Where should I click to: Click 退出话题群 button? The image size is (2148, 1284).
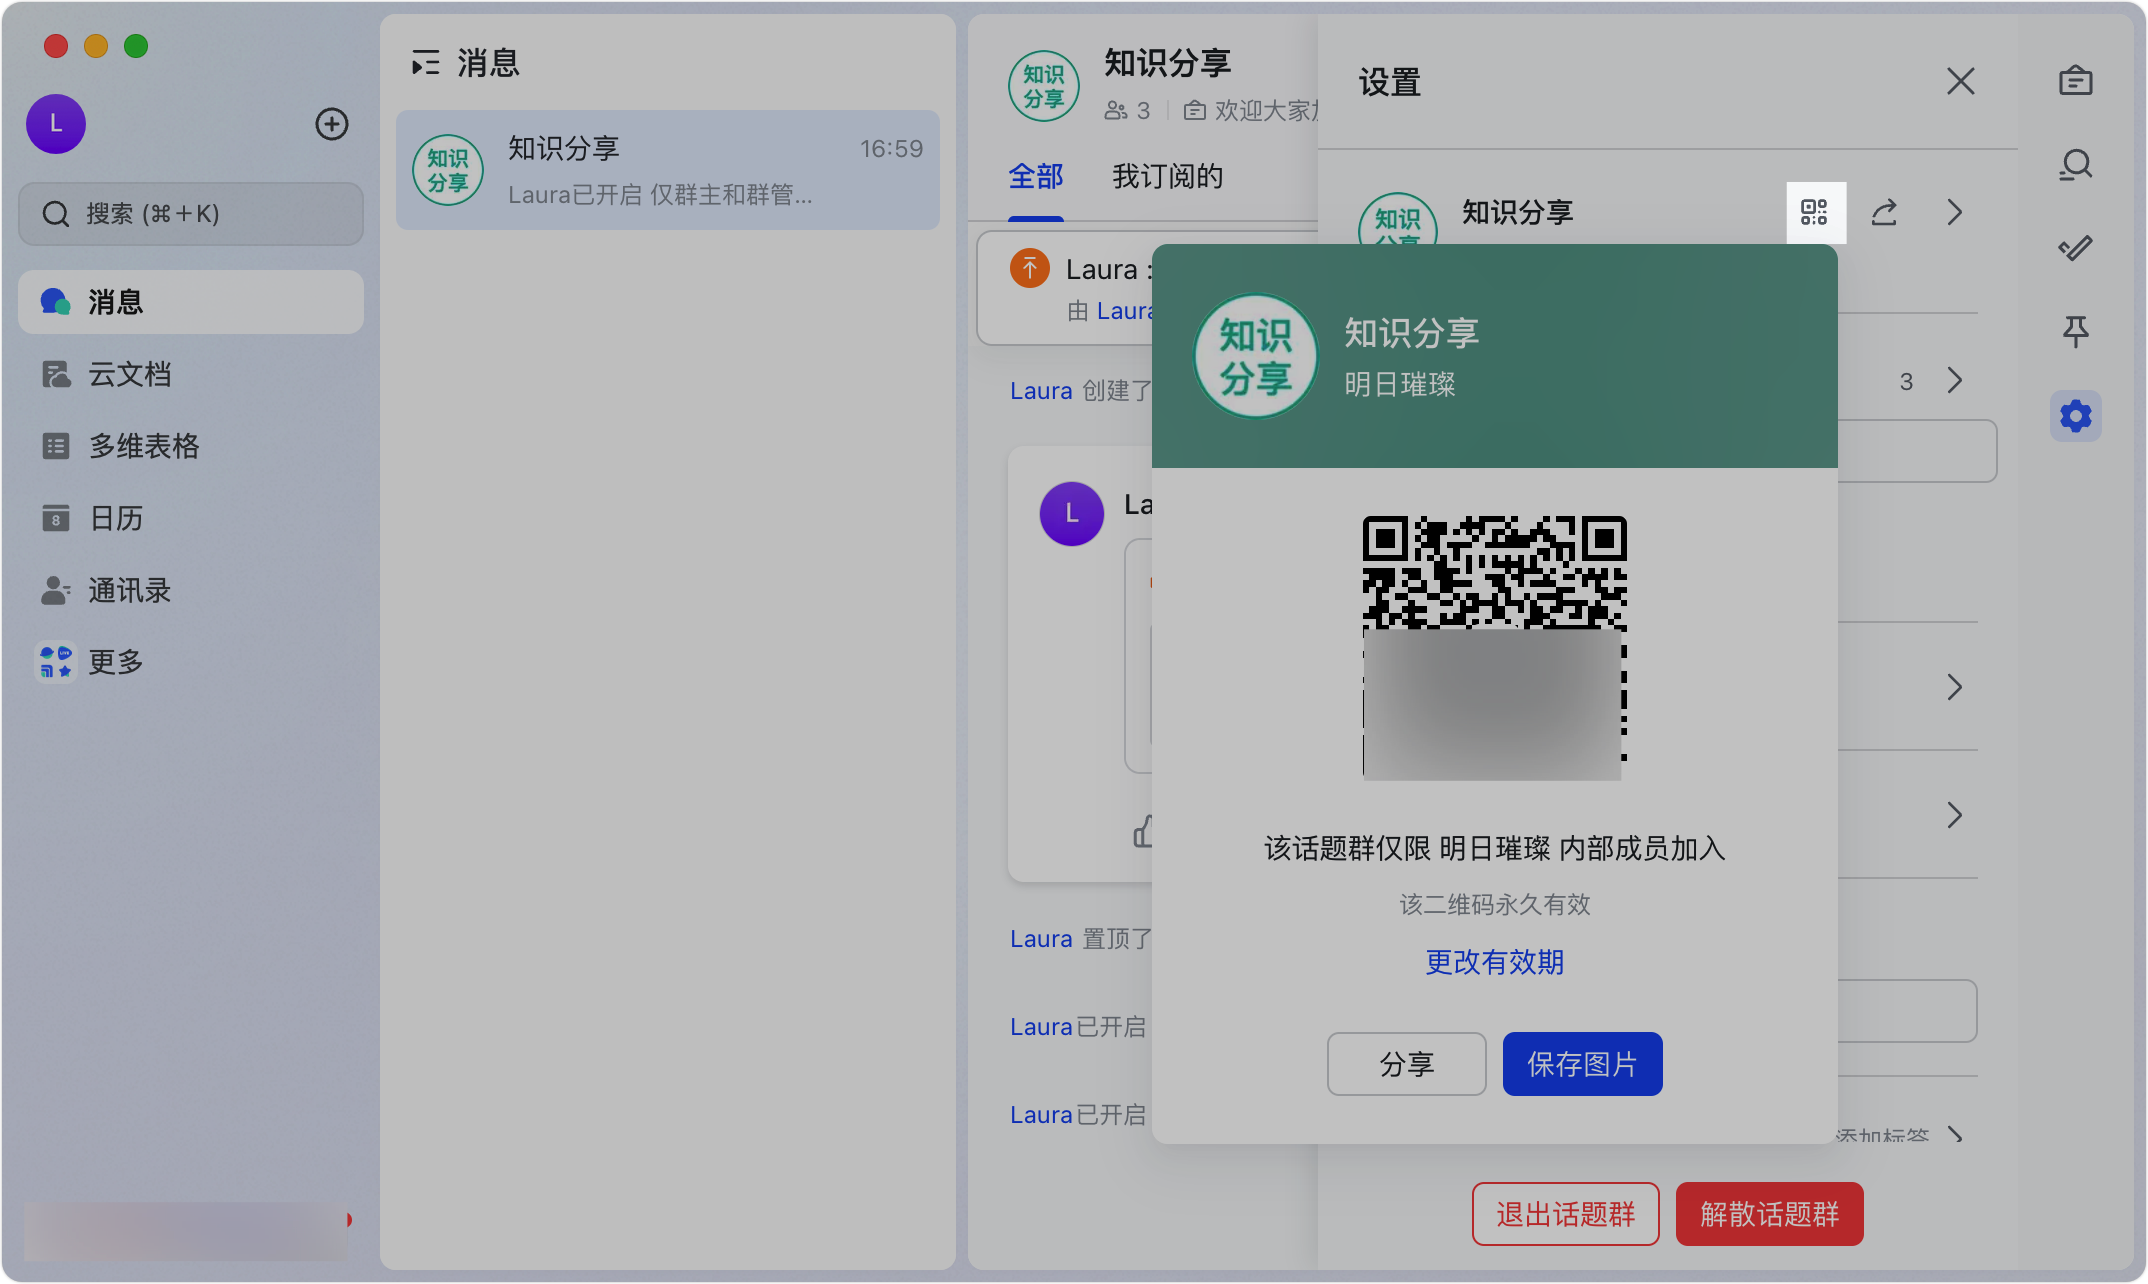tap(1566, 1214)
